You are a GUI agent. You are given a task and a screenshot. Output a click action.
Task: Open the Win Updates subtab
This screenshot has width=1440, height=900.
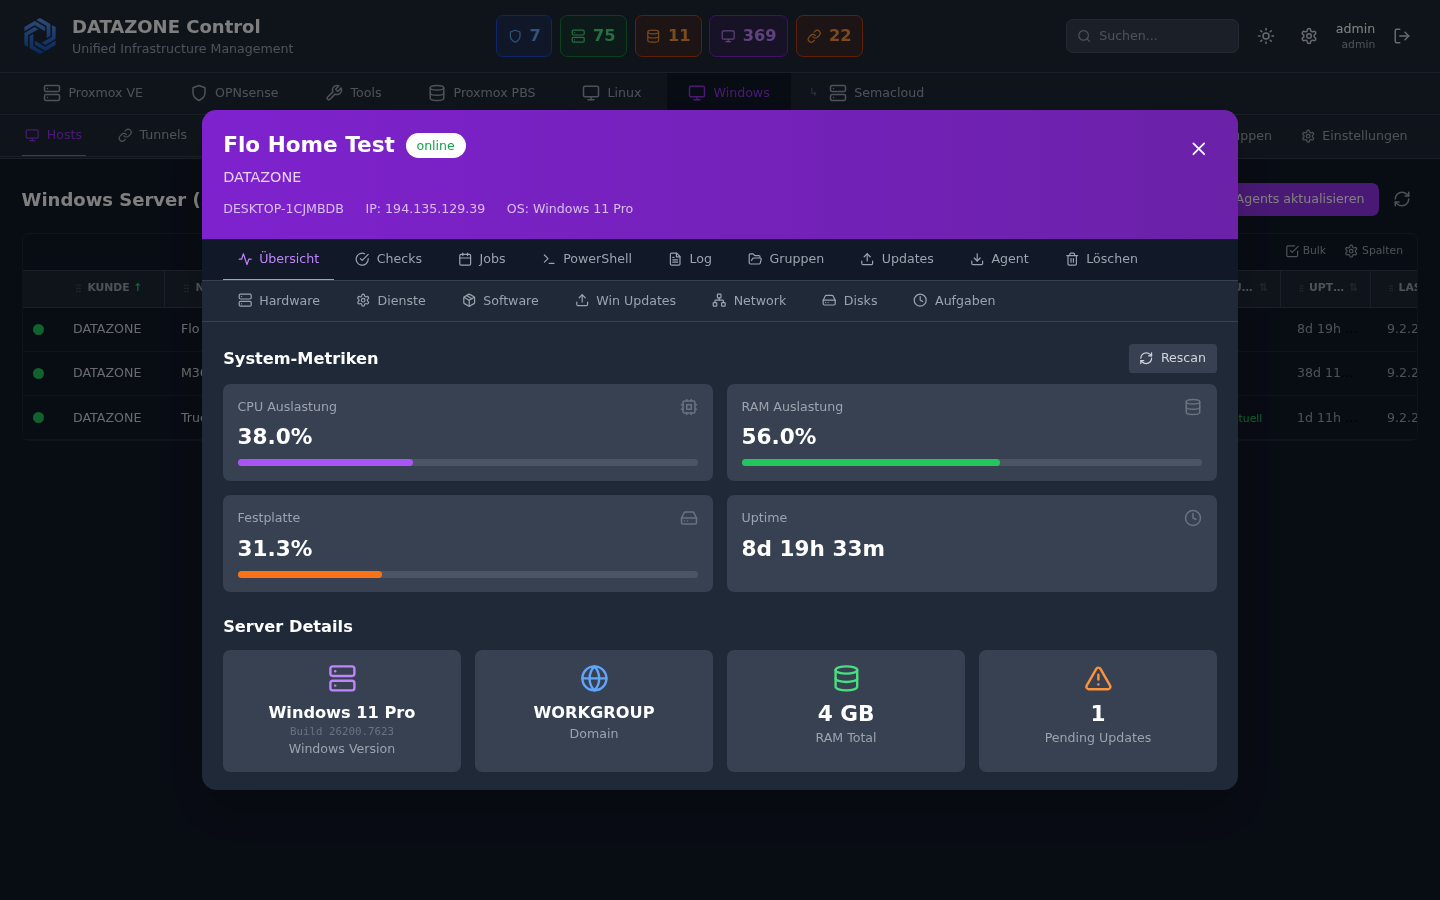(625, 300)
